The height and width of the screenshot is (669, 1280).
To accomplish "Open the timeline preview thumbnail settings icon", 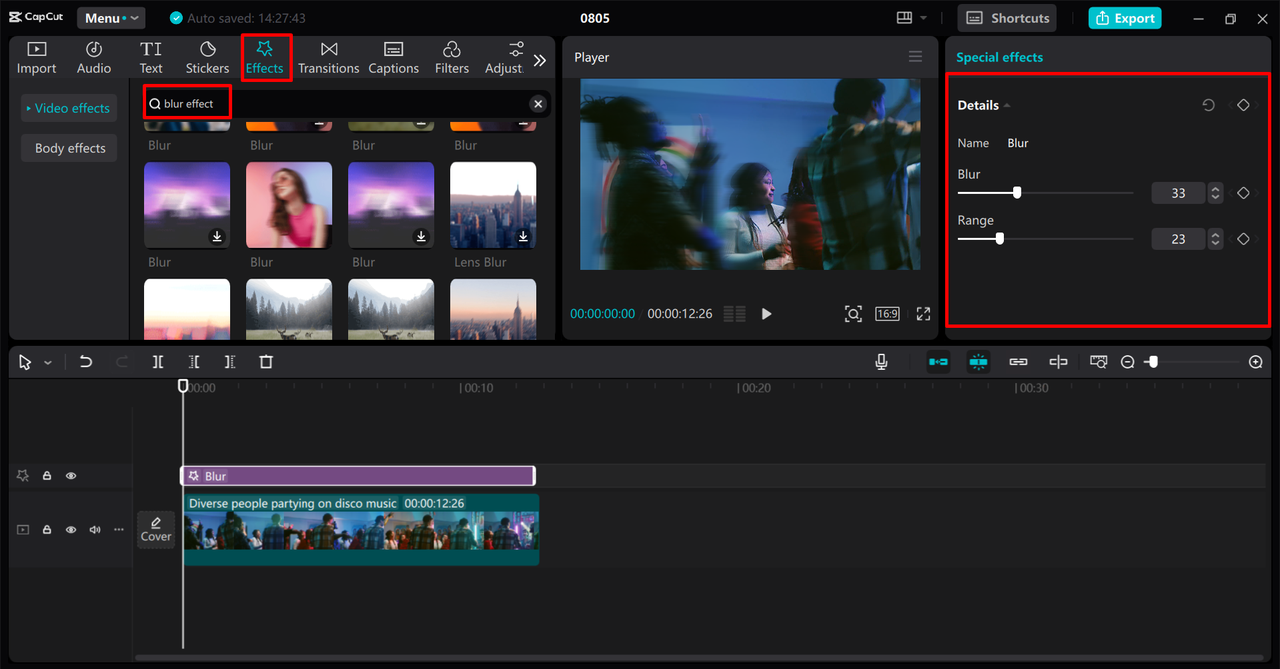I will pyautogui.click(x=1099, y=362).
